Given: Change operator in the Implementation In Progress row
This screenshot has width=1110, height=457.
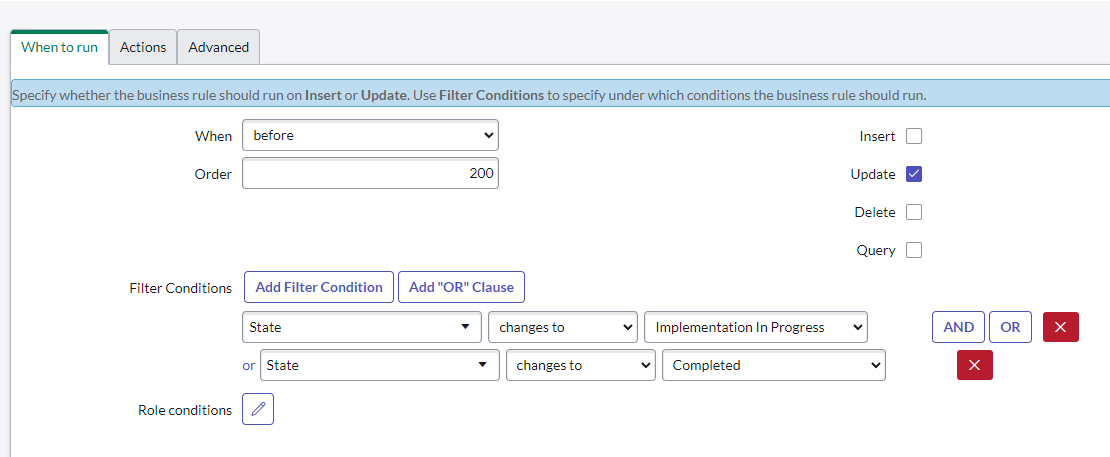Looking at the screenshot, I should click(x=563, y=327).
